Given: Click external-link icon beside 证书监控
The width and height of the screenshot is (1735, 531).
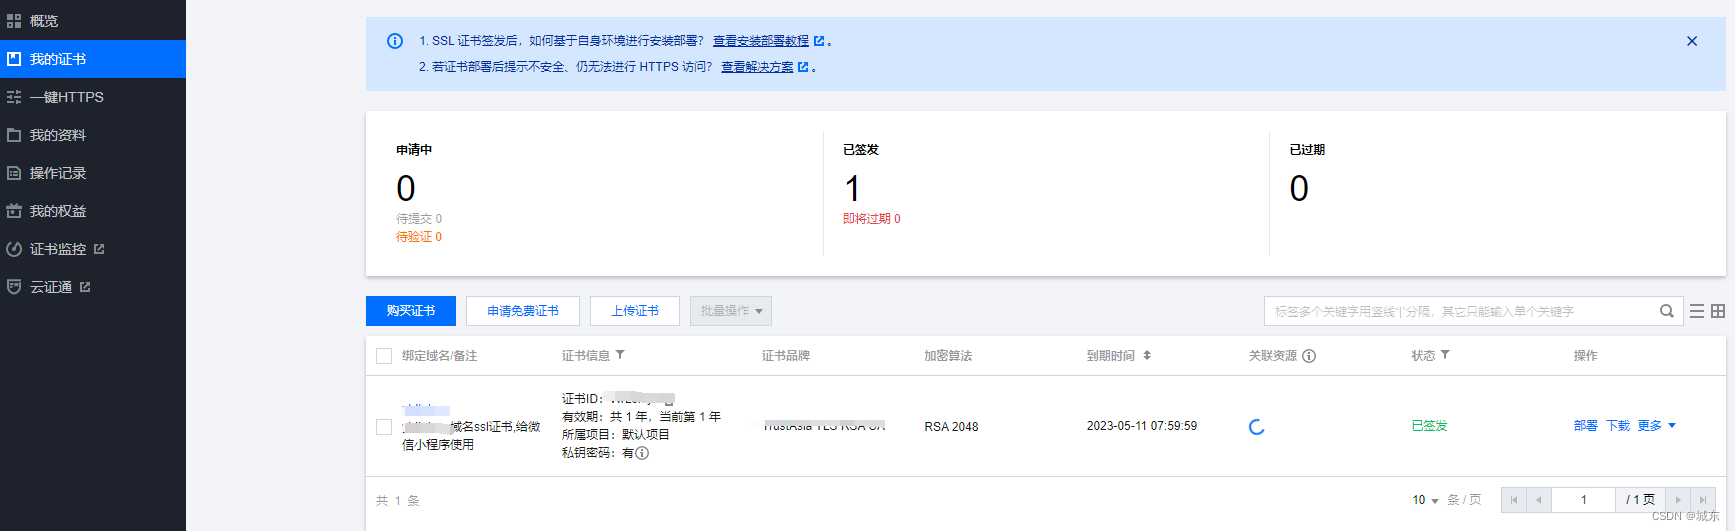Looking at the screenshot, I should 99,249.
